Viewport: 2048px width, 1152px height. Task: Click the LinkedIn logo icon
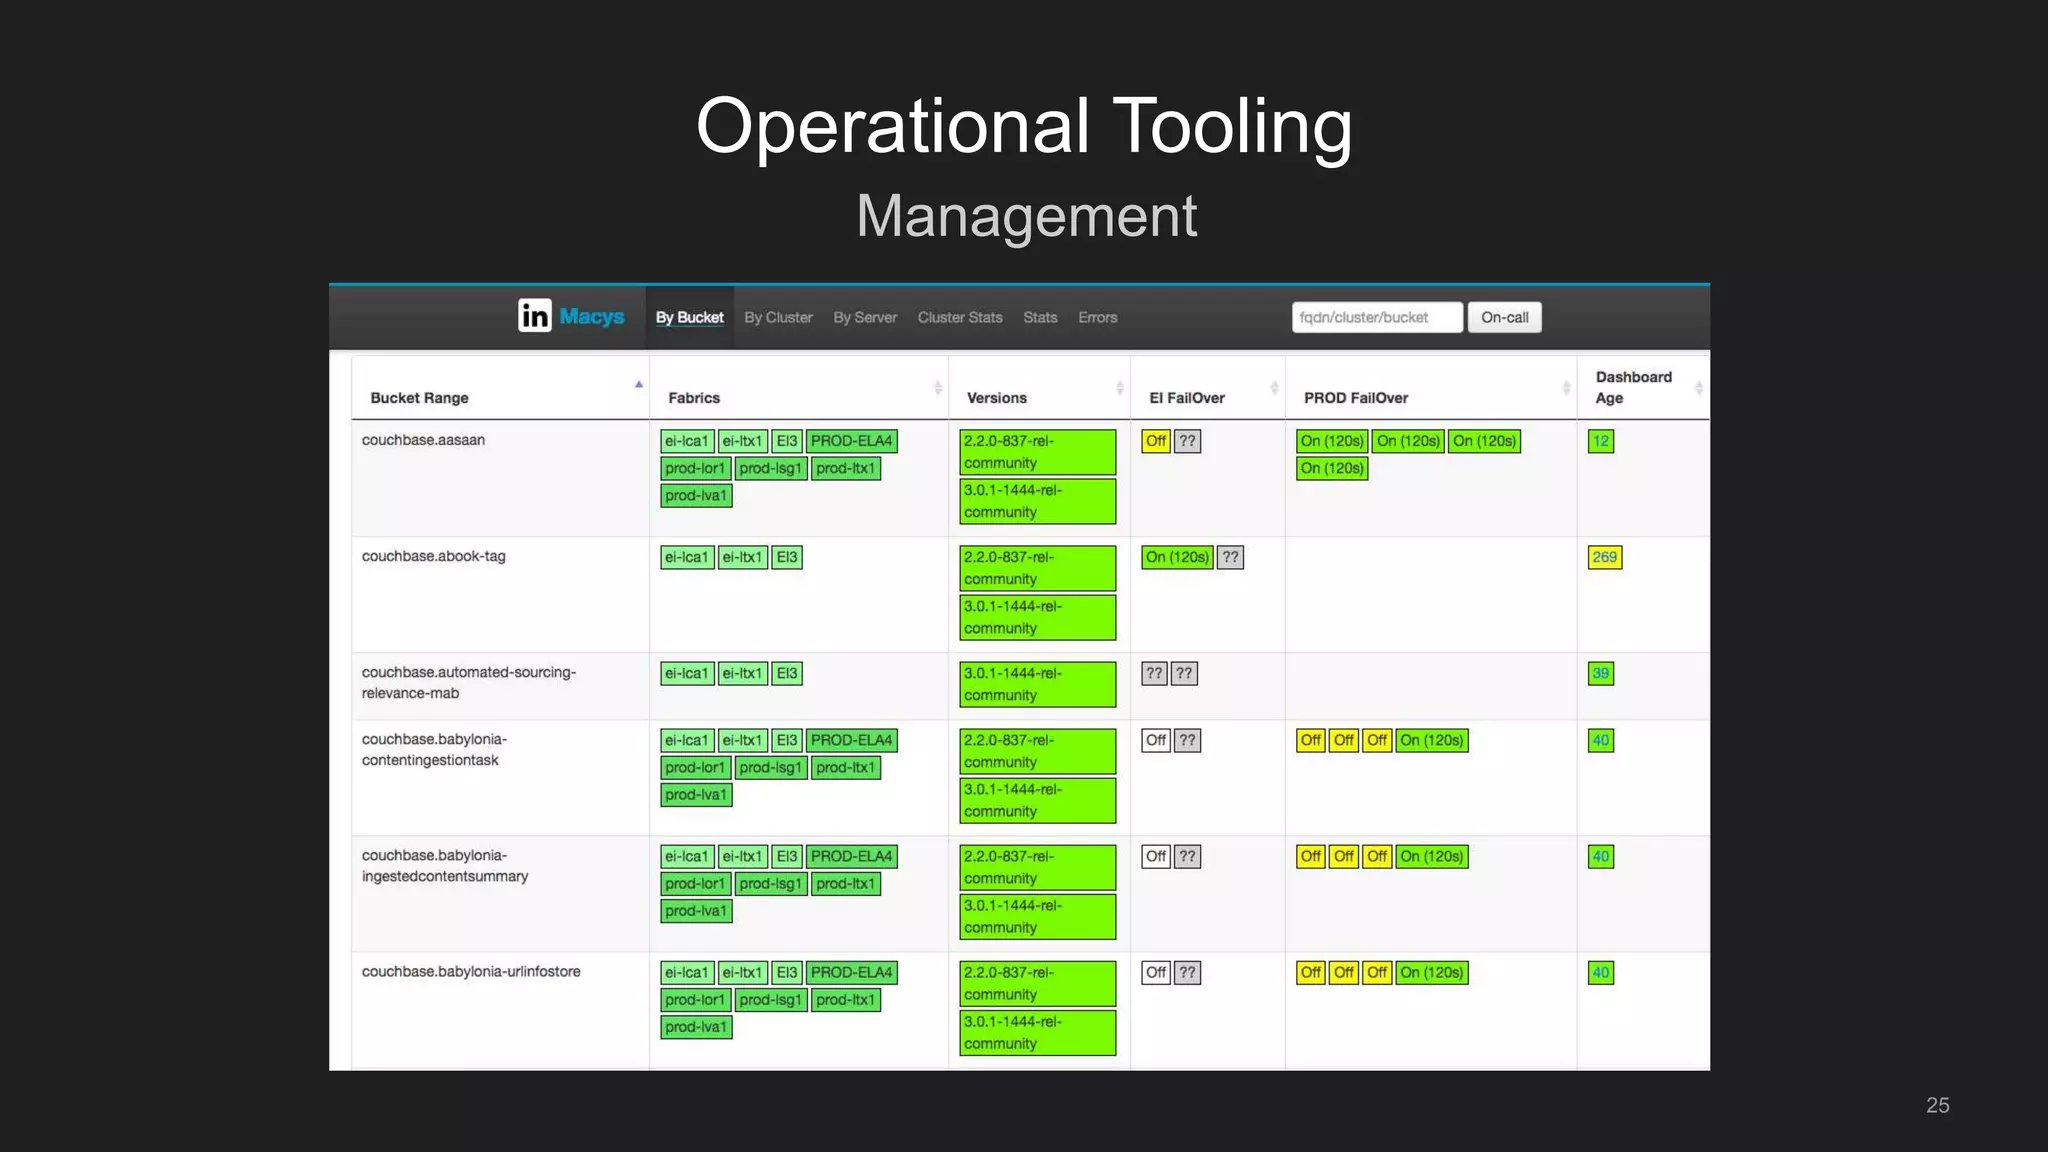(534, 316)
